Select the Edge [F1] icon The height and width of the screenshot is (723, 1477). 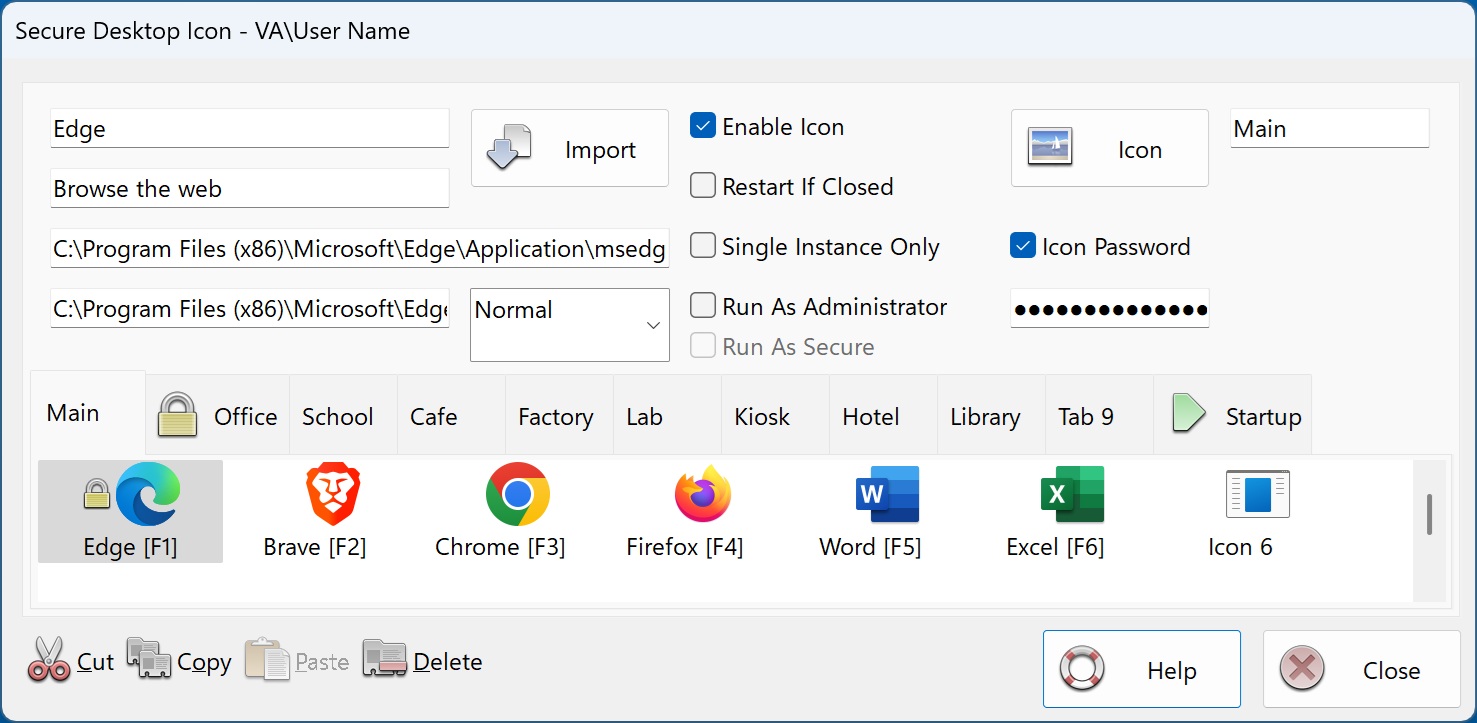(x=130, y=510)
